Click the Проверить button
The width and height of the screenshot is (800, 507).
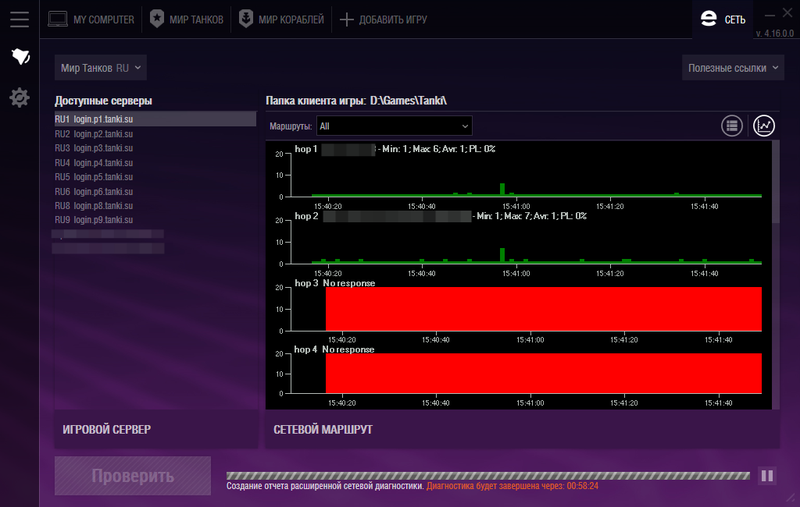[133, 476]
